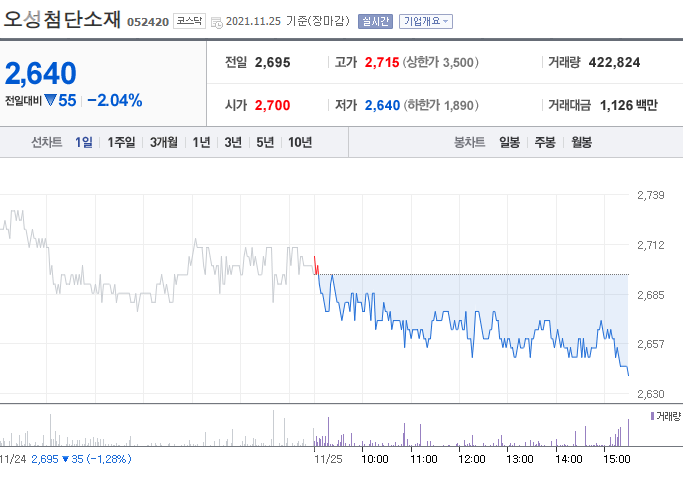The image size is (683, 485).
Task: Select the 3년 chart period
Action: tap(233, 142)
